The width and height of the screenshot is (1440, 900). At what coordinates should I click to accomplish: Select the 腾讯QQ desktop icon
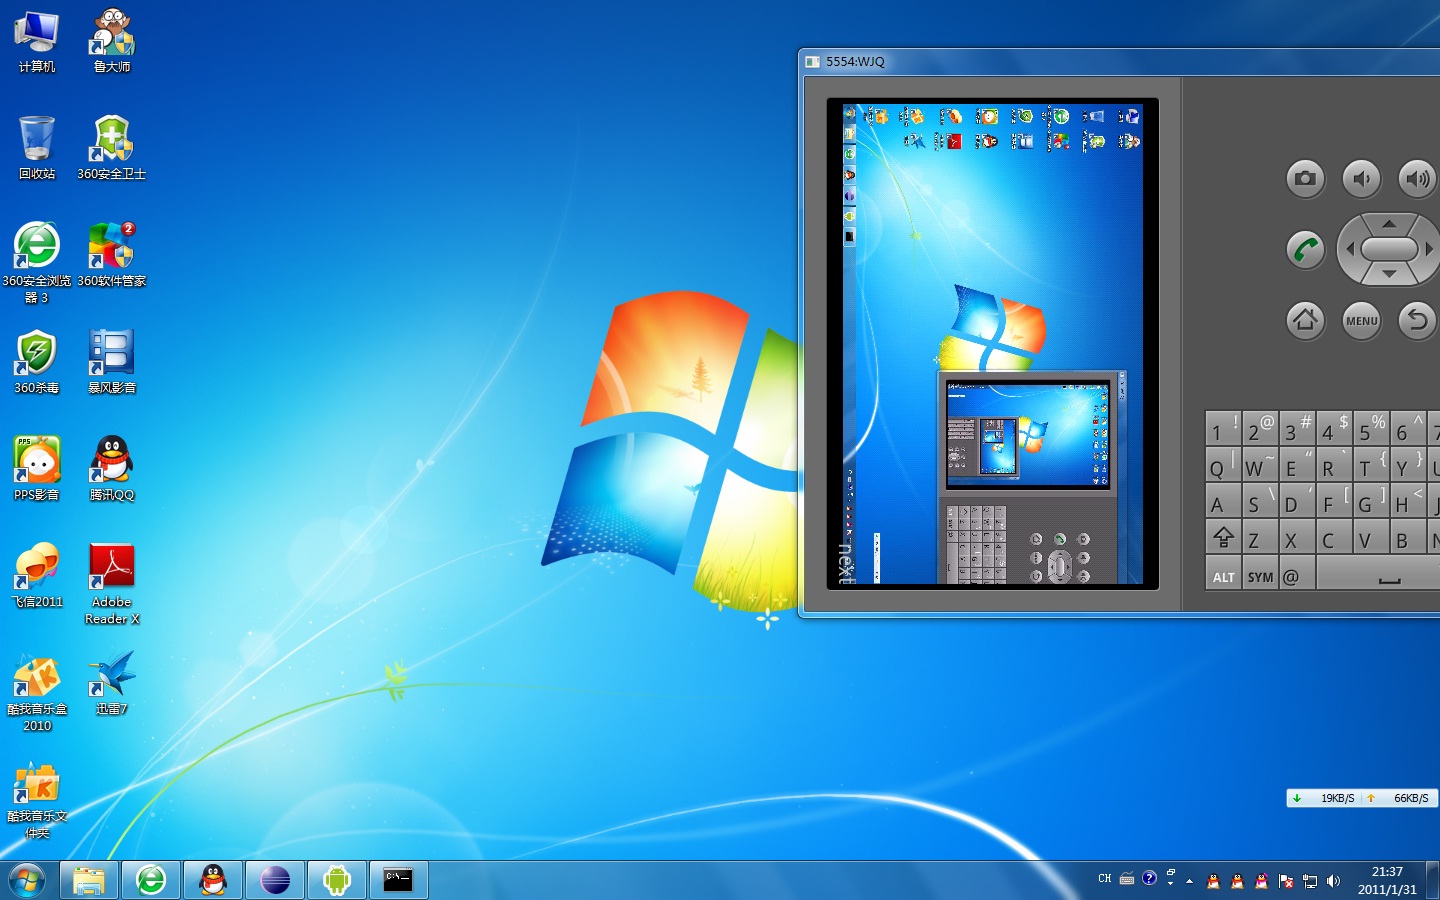112,469
